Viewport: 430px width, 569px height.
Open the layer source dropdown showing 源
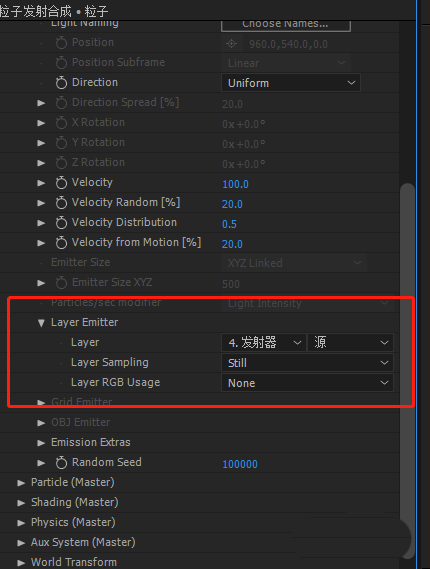click(x=350, y=343)
